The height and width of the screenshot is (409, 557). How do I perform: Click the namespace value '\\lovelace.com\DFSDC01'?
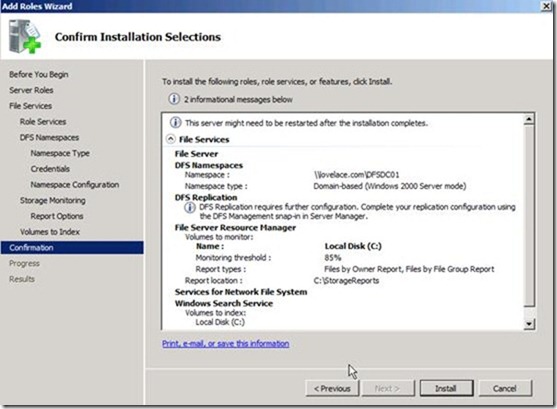357,175
